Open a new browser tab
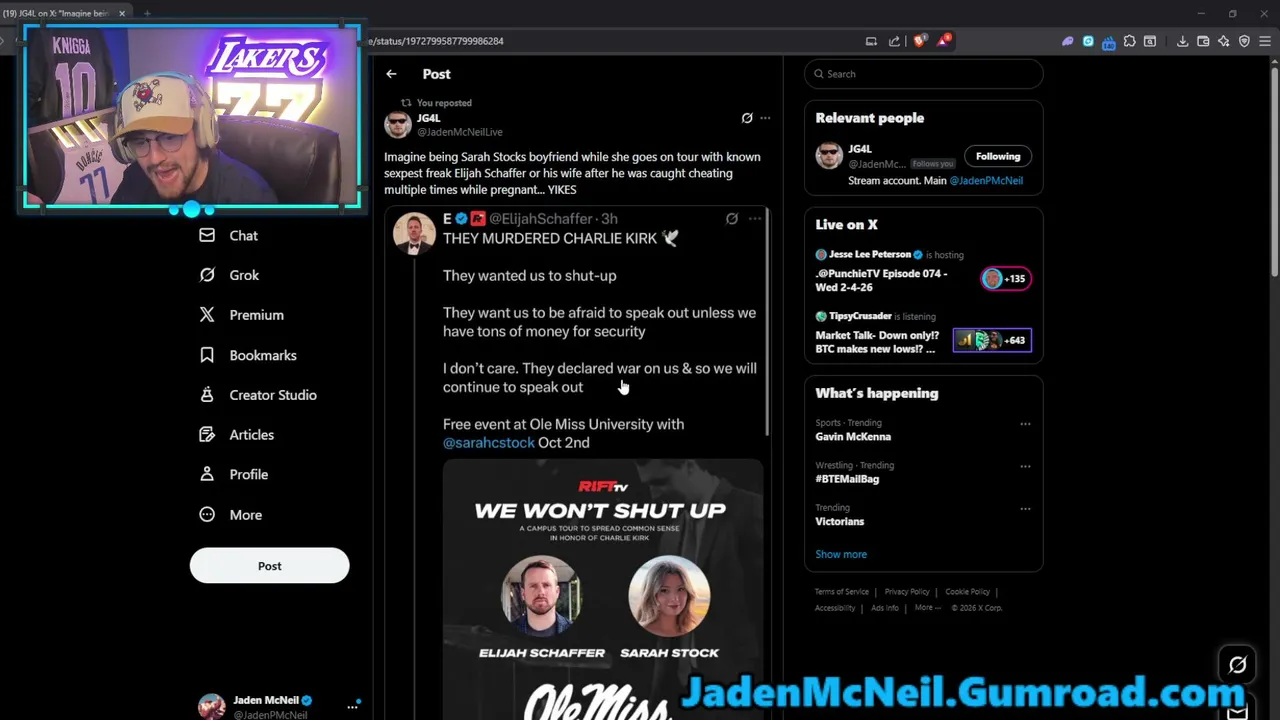This screenshot has height=720, width=1280. (x=147, y=13)
